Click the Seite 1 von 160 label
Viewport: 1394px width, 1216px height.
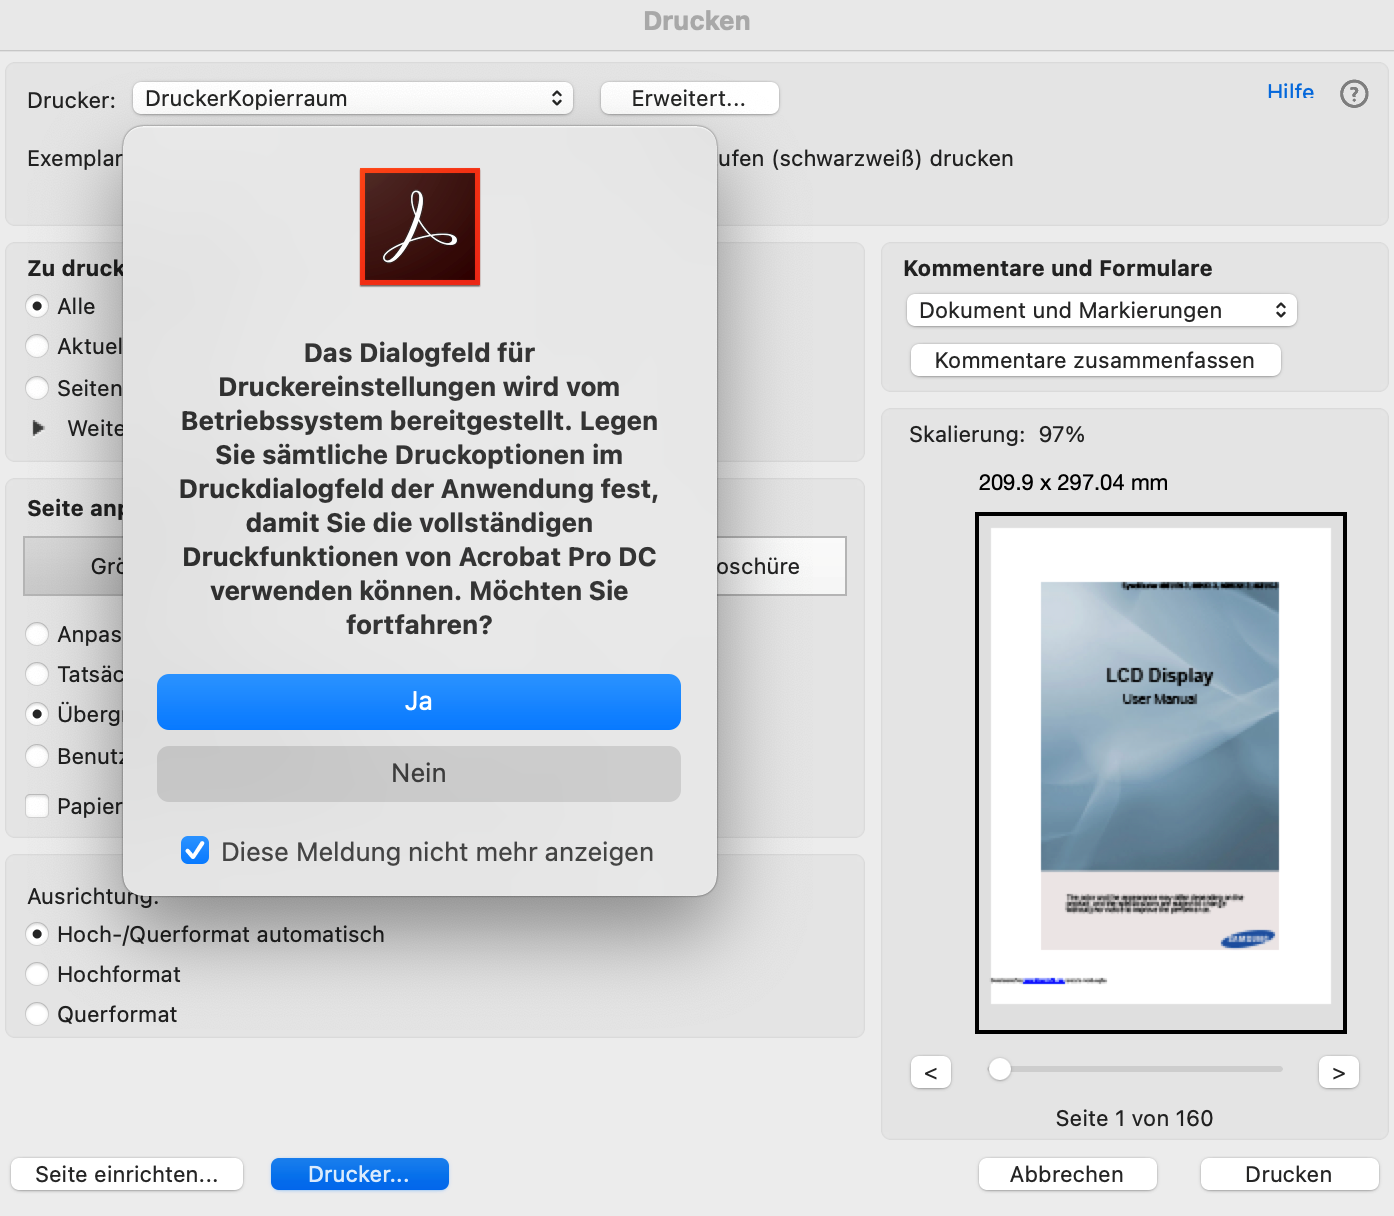point(1134,1118)
